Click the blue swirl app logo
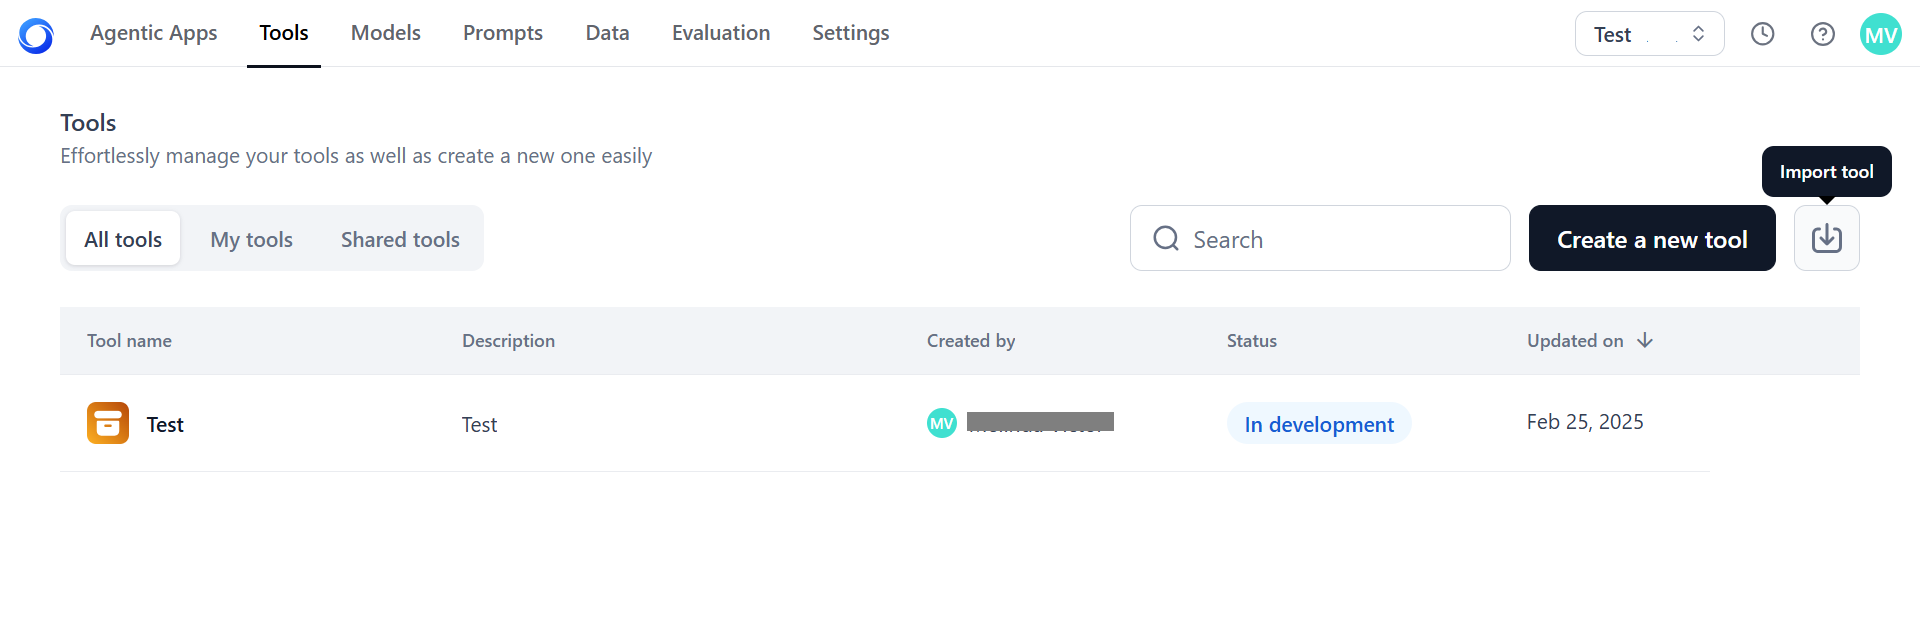 [x=36, y=35]
